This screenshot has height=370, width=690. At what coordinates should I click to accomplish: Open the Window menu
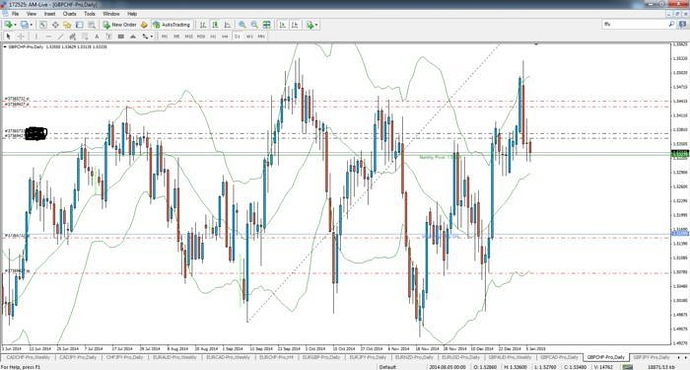coord(111,14)
